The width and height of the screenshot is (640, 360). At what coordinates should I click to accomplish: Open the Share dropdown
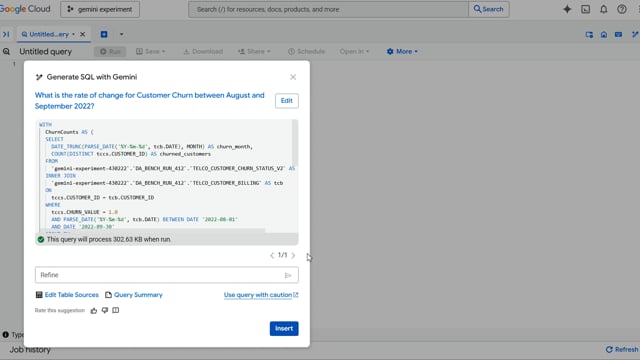pos(254,51)
